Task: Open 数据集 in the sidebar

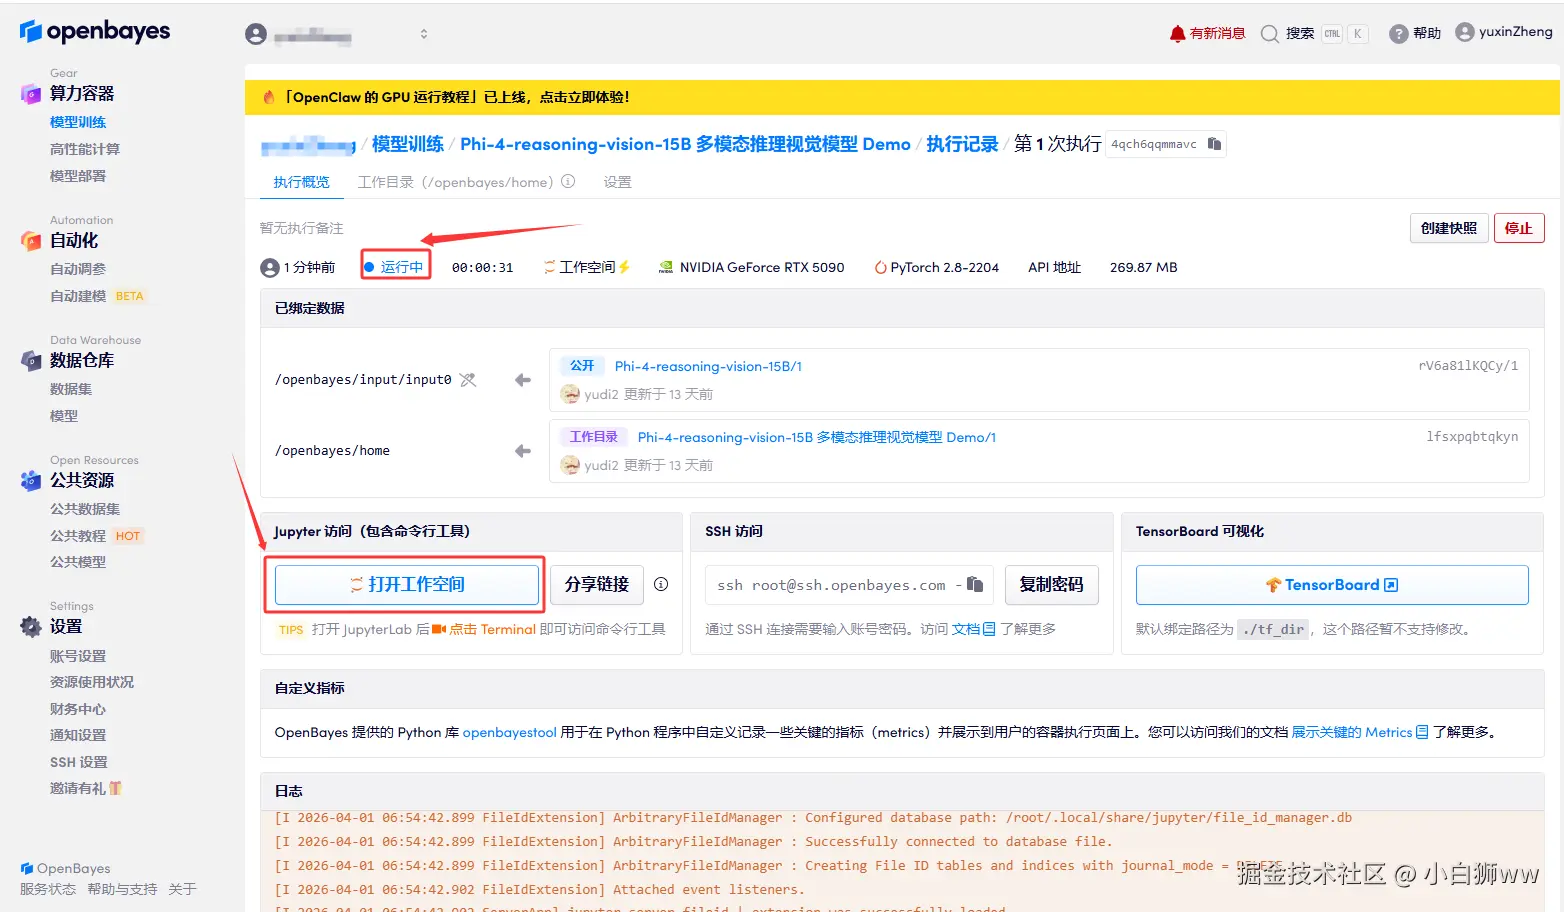Action: tap(71, 389)
